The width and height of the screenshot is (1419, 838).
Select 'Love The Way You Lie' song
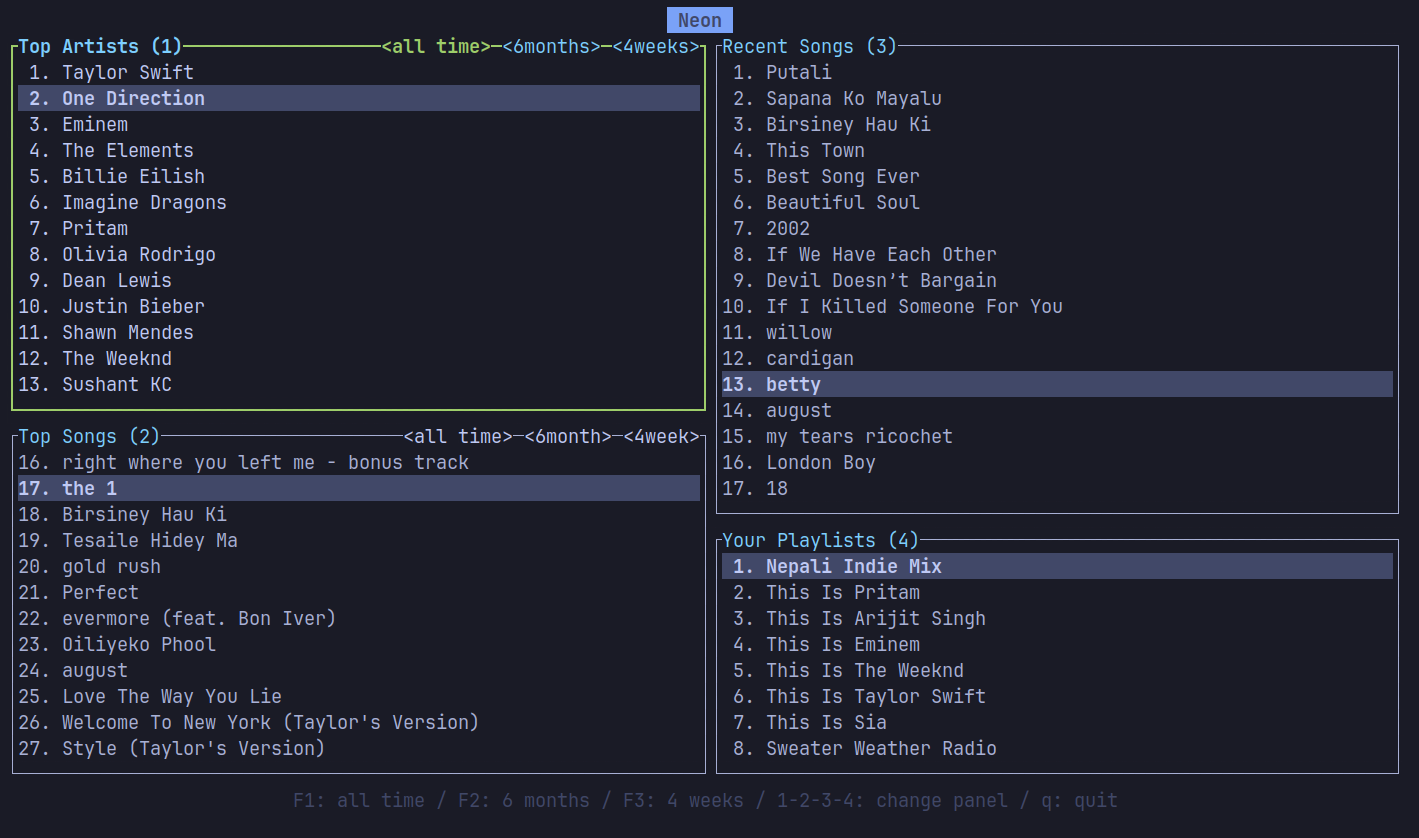pos(171,697)
